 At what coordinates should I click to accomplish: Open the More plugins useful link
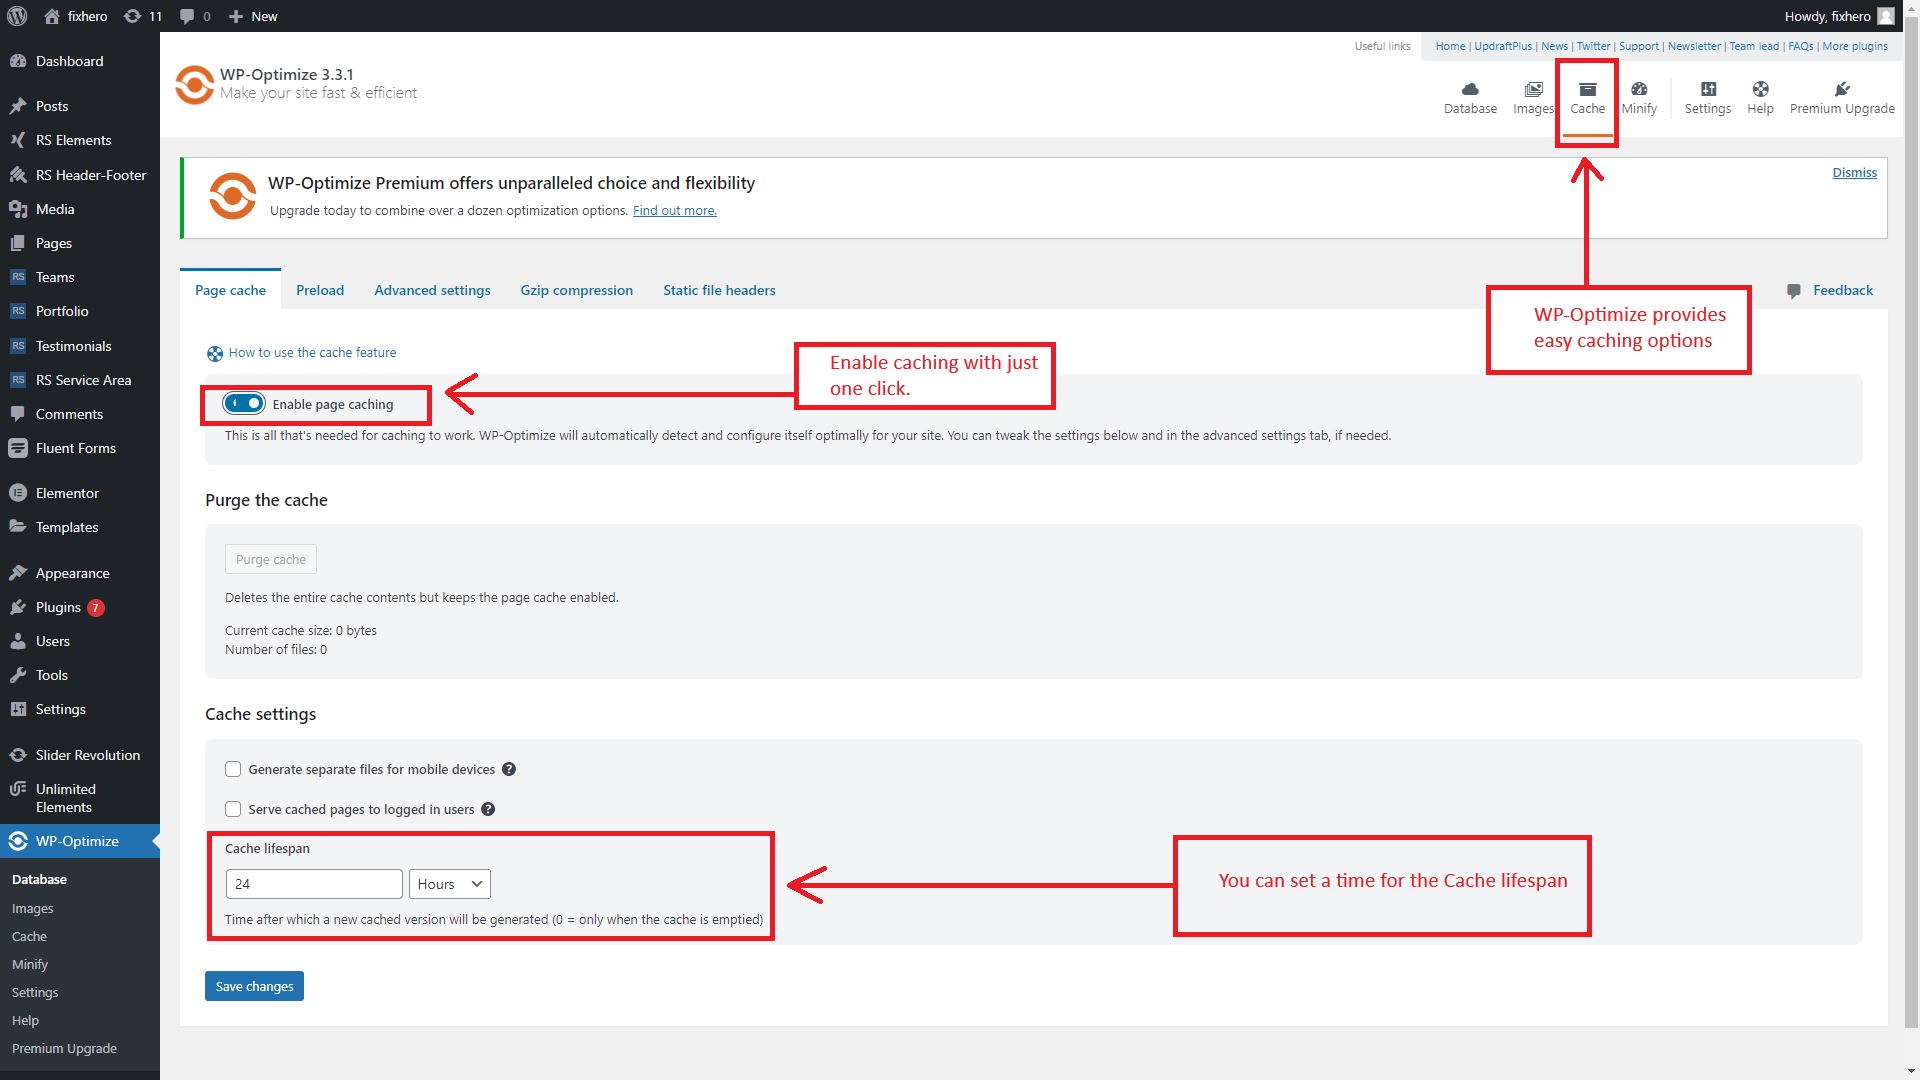click(1855, 46)
